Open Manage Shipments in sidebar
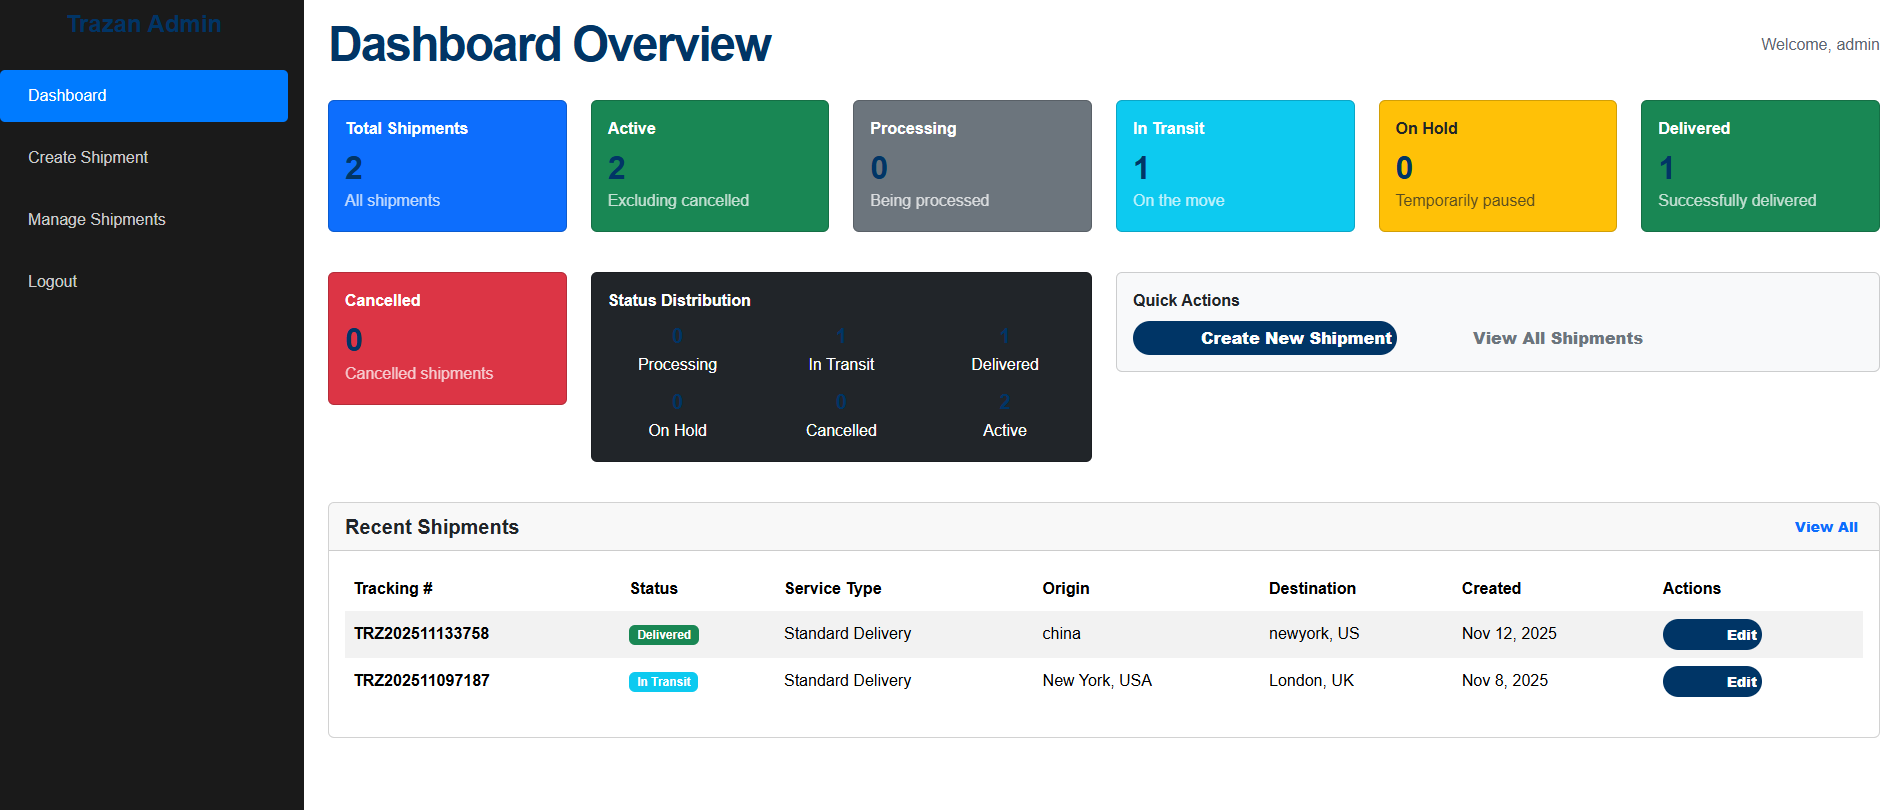The width and height of the screenshot is (1885, 810). (x=97, y=220)
